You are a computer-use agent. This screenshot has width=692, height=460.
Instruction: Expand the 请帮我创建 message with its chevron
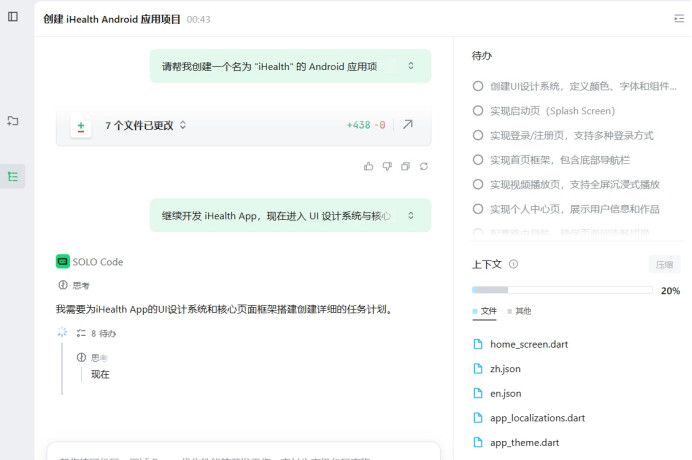pyautogui.click(x=411, y=66)
